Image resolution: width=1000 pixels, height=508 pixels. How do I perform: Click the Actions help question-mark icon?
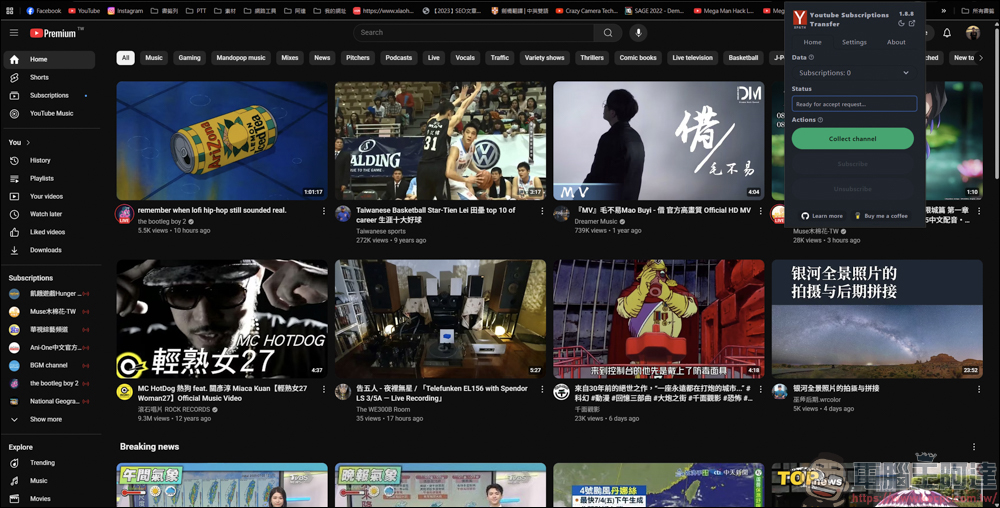[820, 120]
